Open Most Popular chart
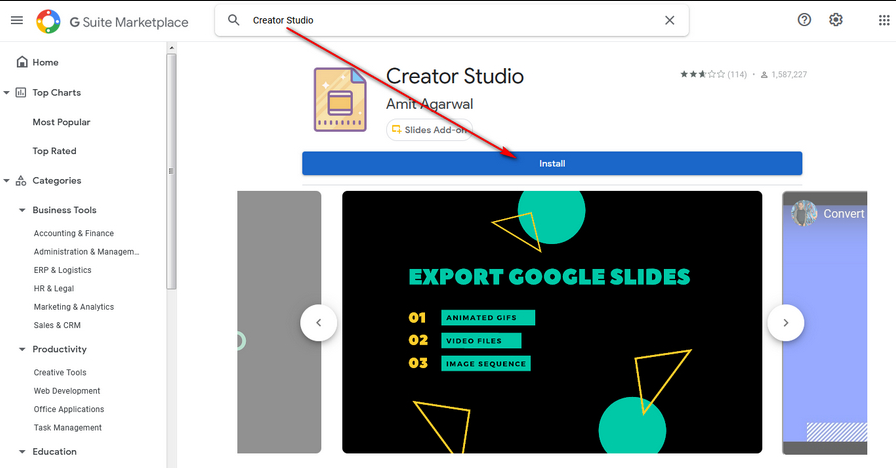The height and width of the screenshot is (468, 896). click(x=61, y=122)
